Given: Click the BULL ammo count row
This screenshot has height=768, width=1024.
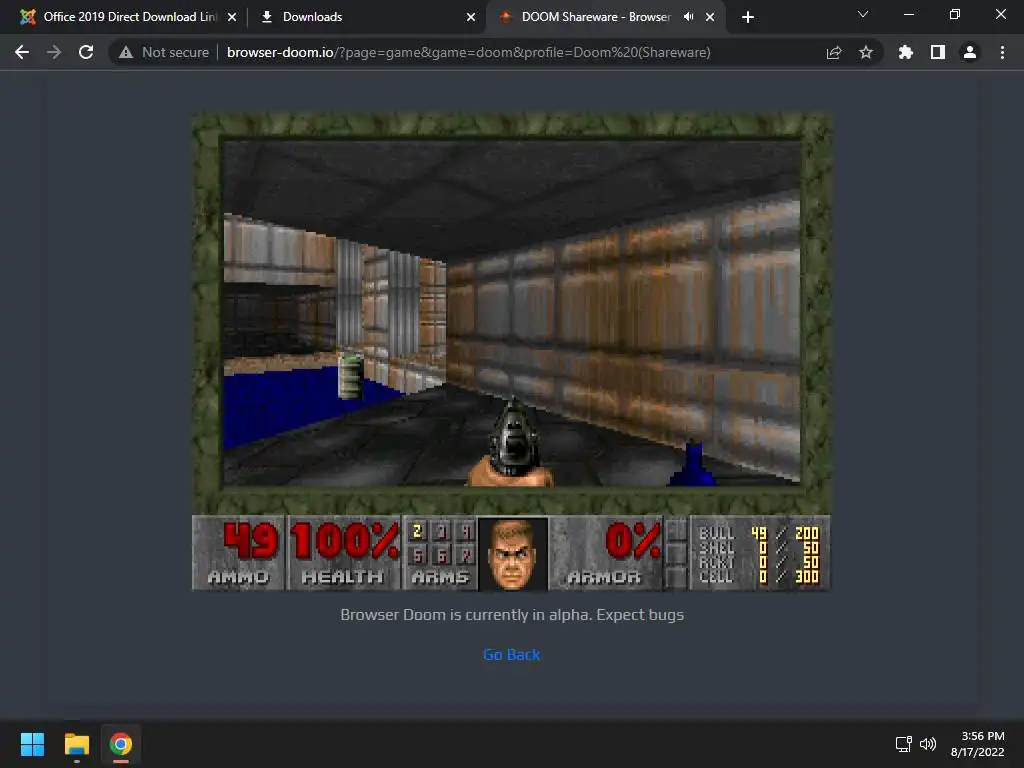Looking at the screenshot, I should point(759,534).
